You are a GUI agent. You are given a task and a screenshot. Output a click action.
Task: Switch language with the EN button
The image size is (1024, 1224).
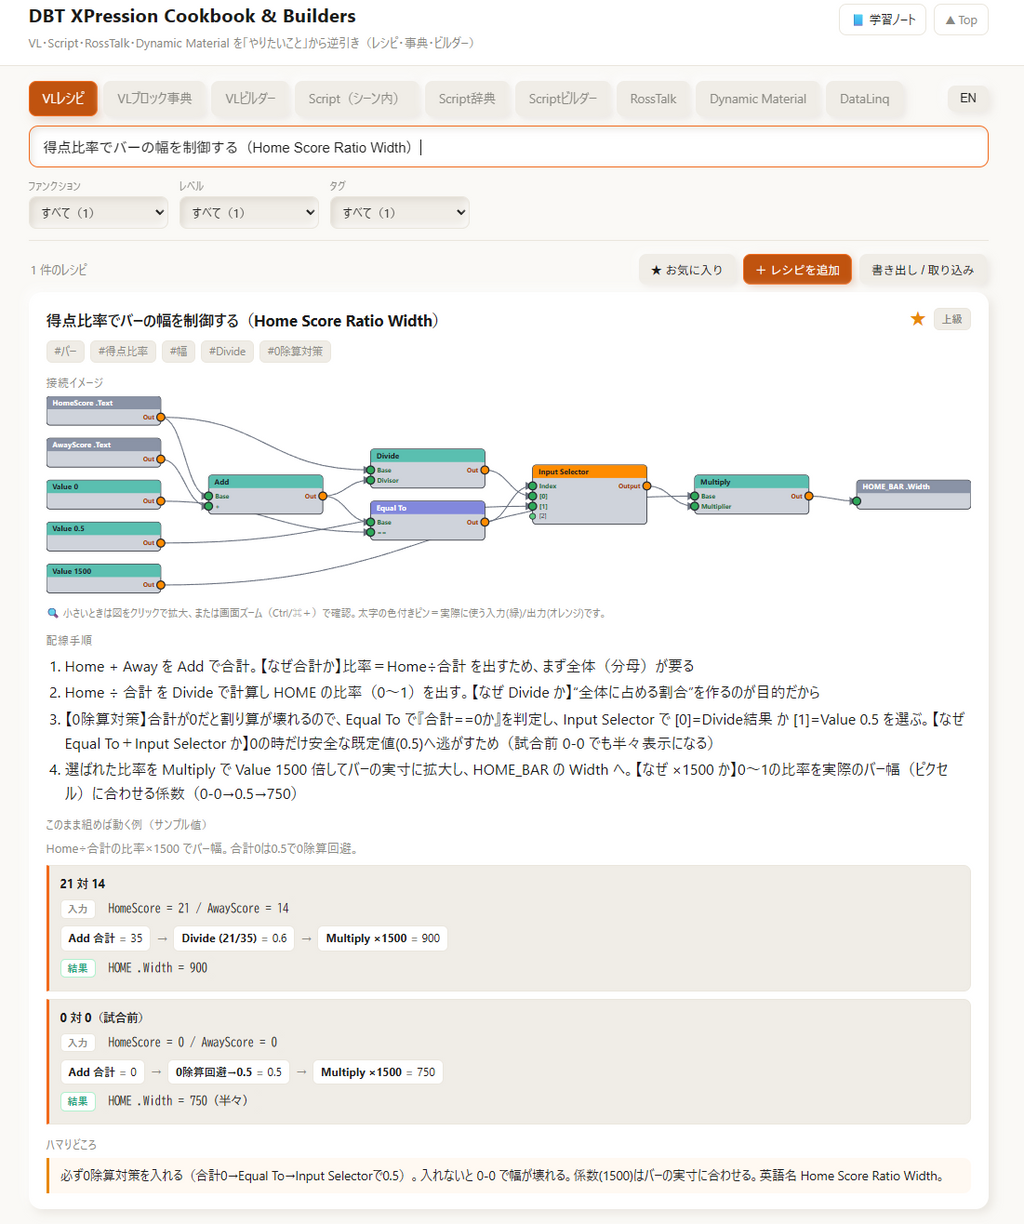968,98
